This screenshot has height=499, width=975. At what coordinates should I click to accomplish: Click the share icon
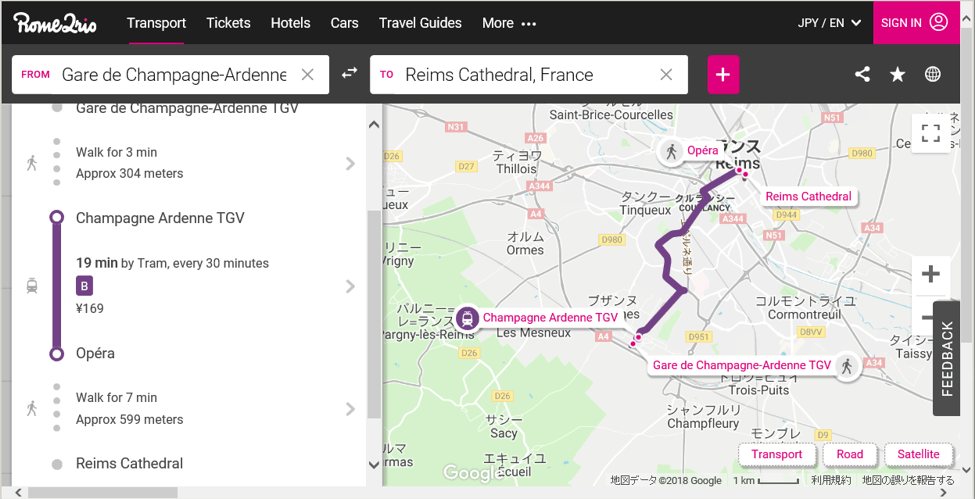pos(862,75)
